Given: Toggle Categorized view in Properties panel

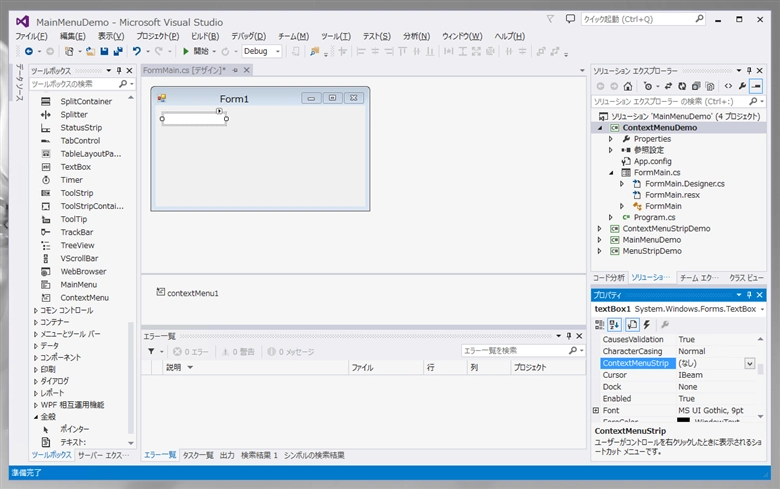Looking at the screenshot, I should (599, 325).
